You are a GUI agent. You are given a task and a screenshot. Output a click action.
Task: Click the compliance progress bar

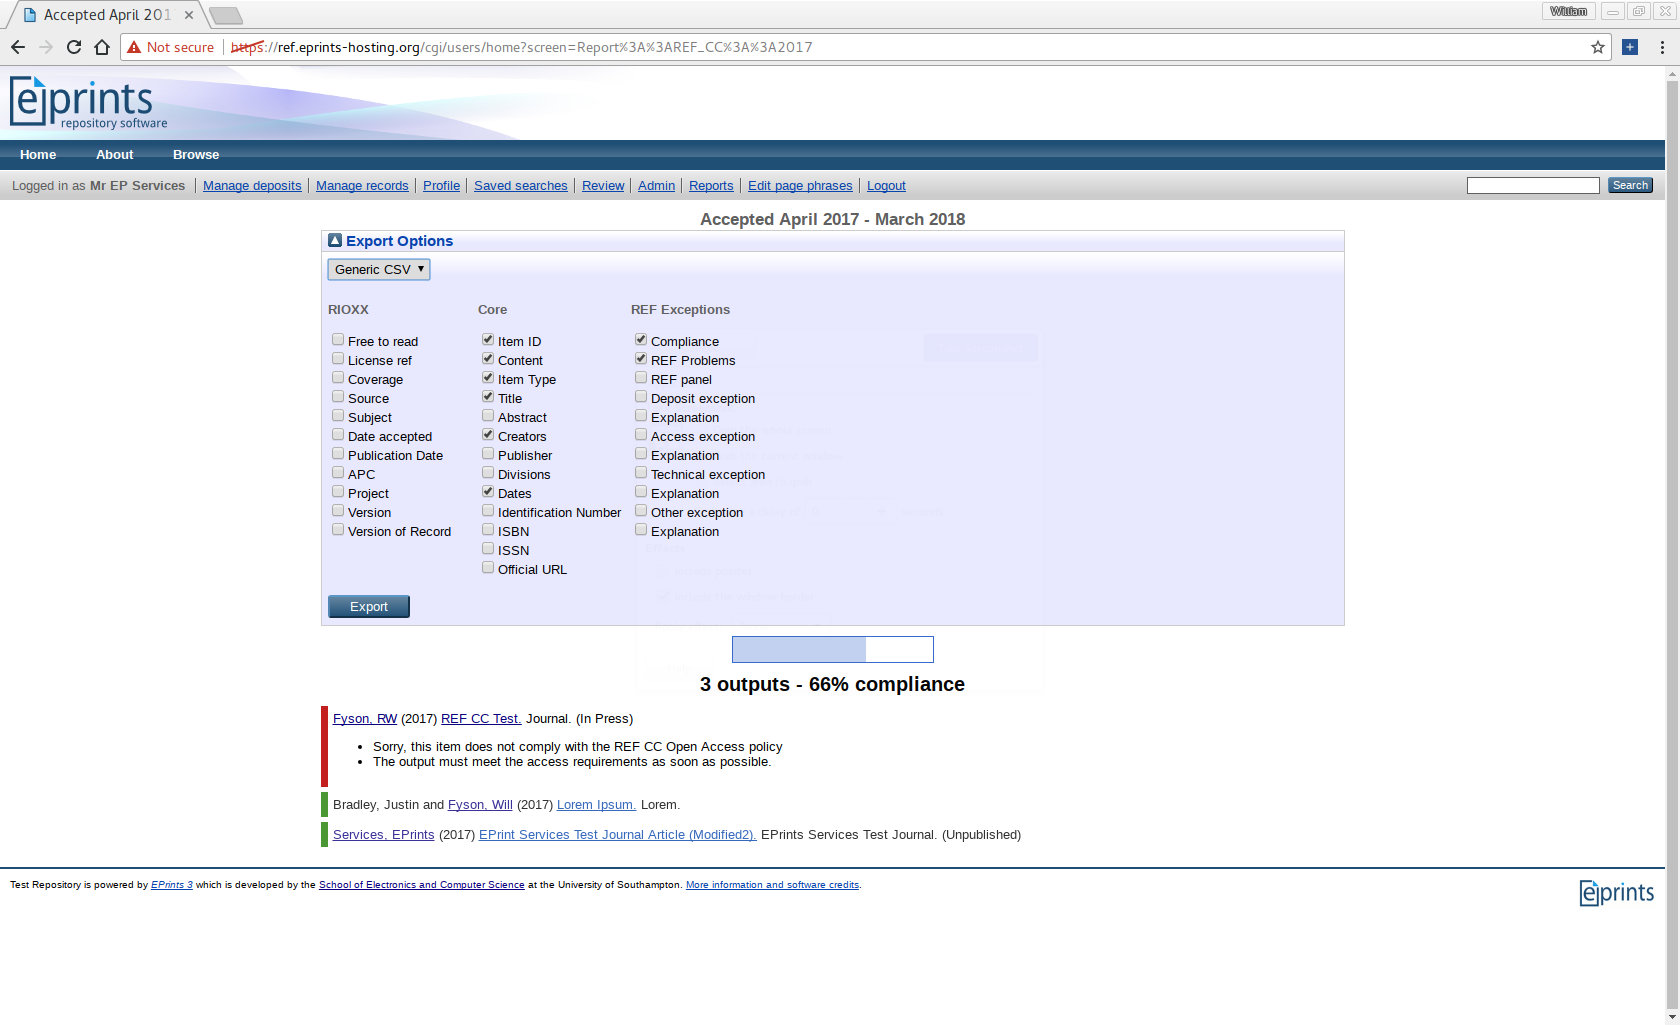pyautogui.click(x=832, y=650)
